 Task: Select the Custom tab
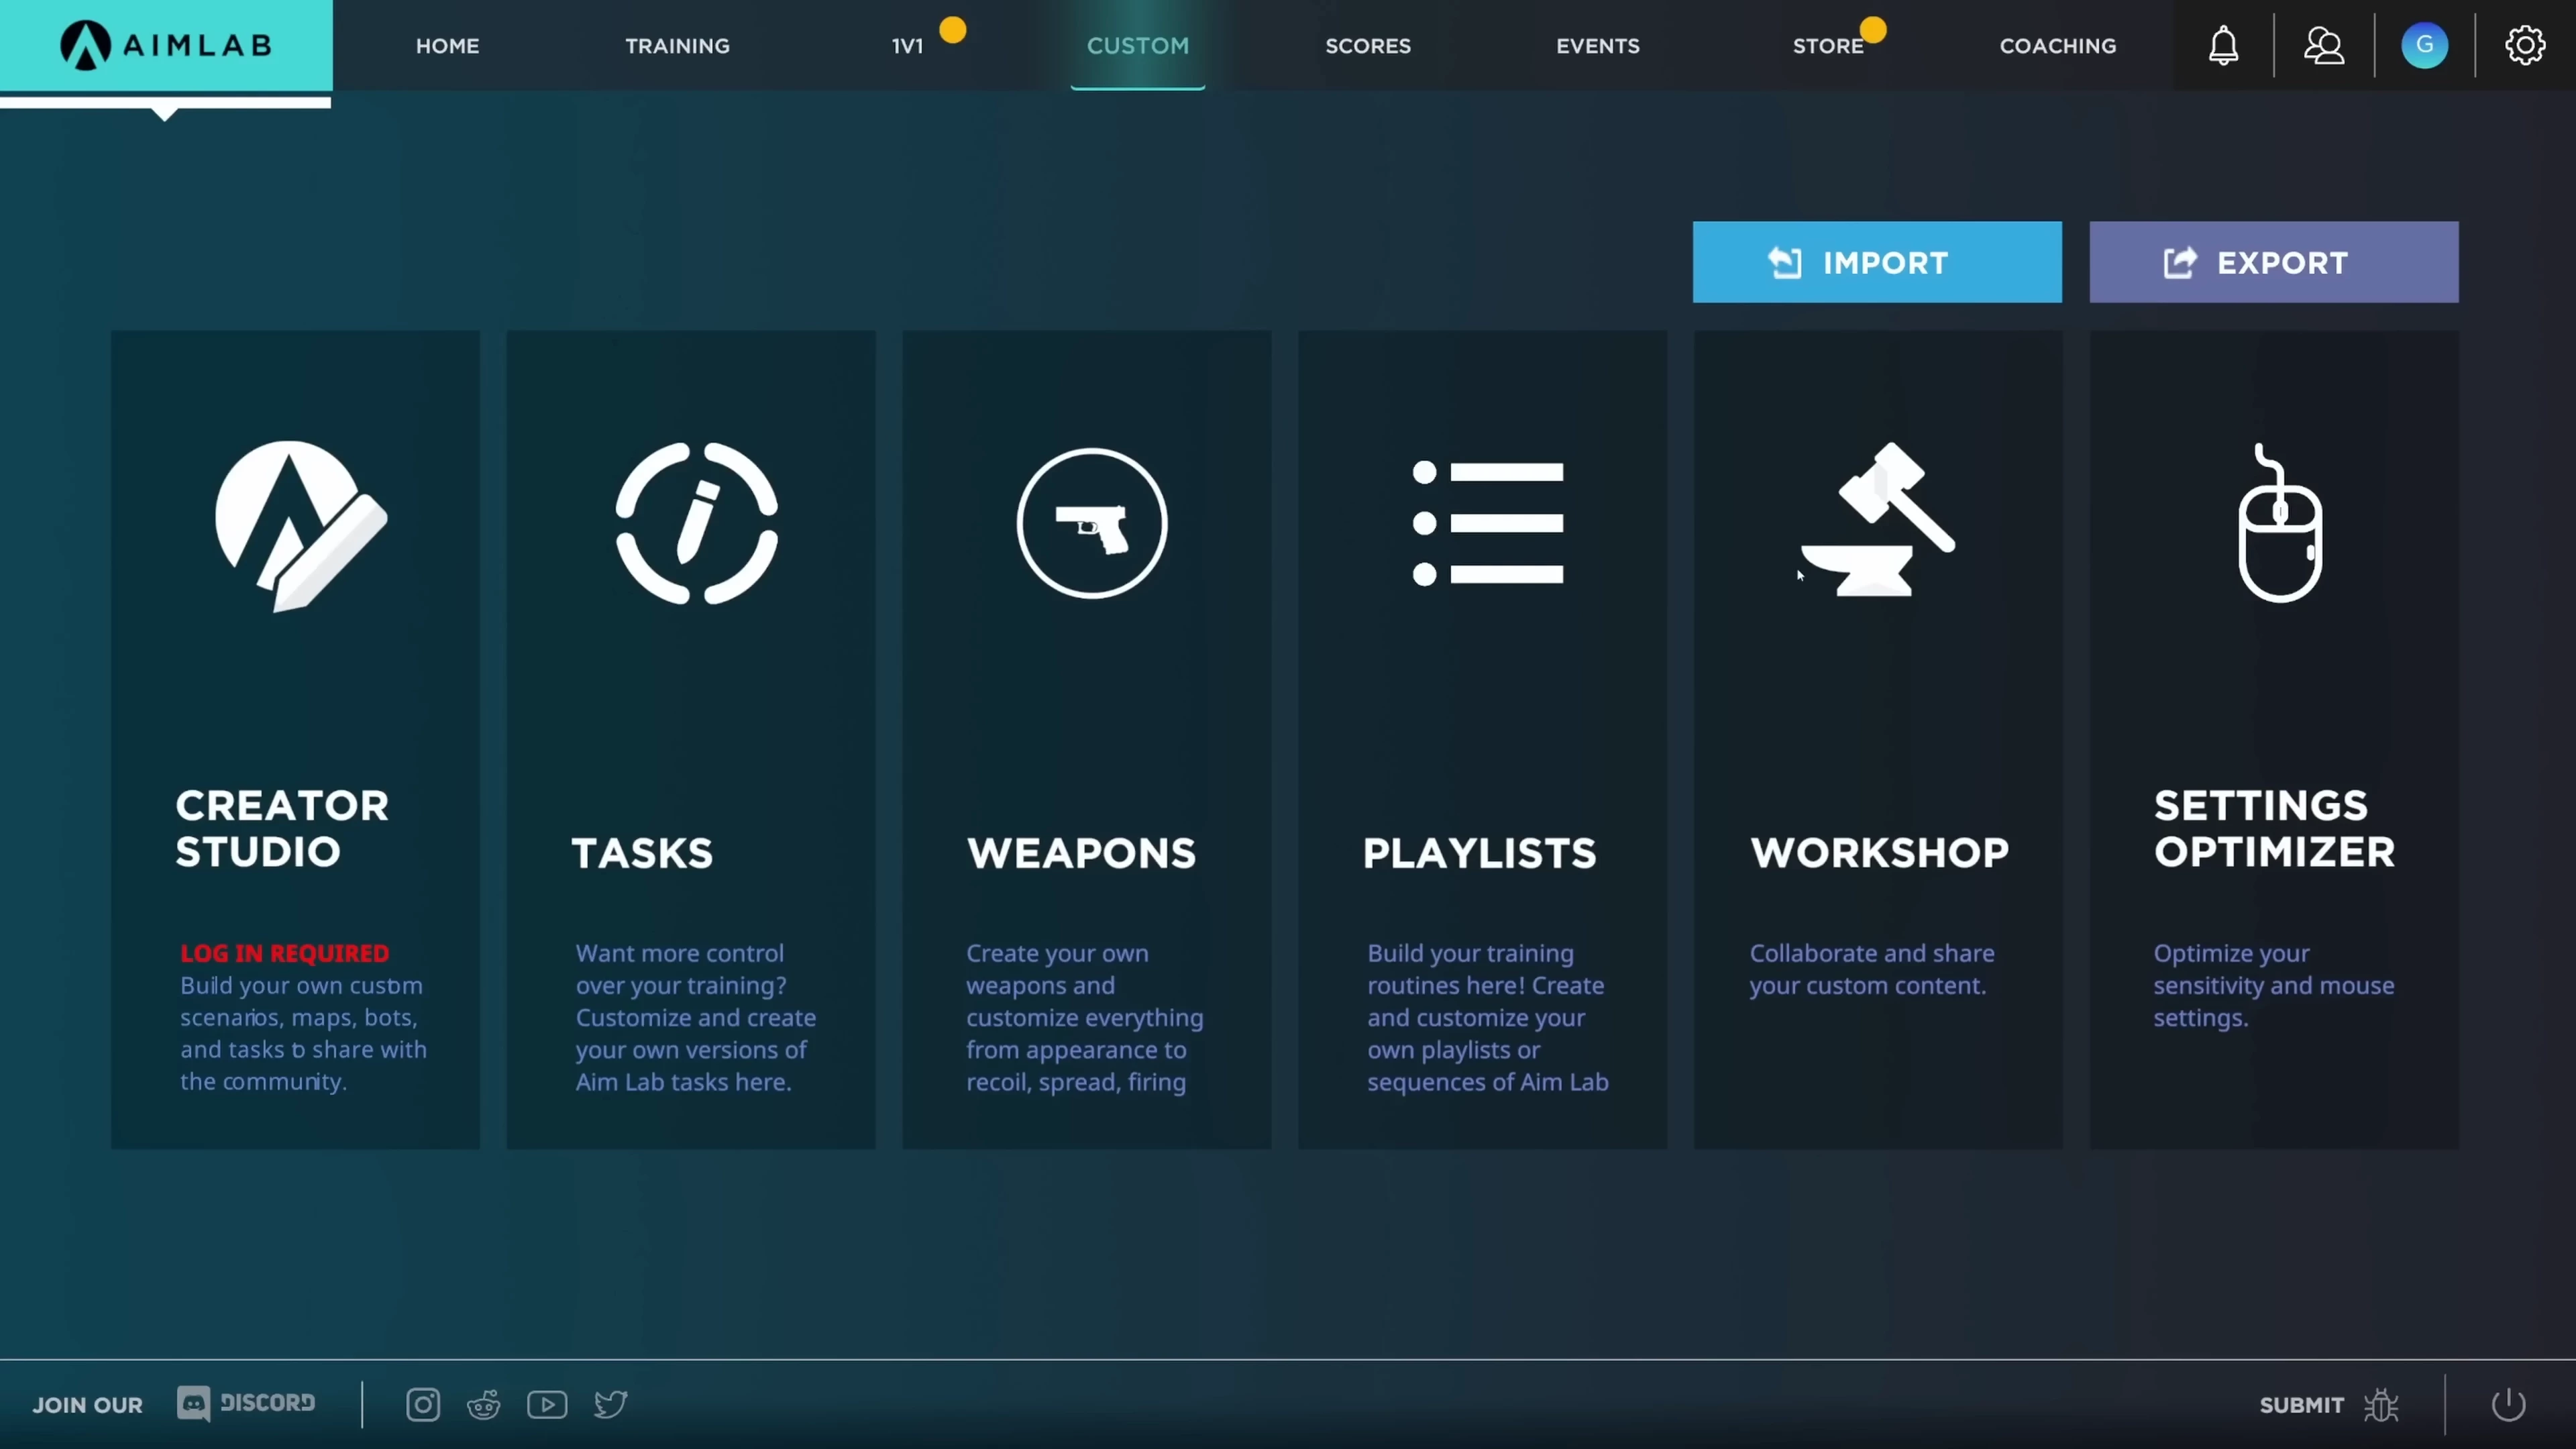point(1138,46)
